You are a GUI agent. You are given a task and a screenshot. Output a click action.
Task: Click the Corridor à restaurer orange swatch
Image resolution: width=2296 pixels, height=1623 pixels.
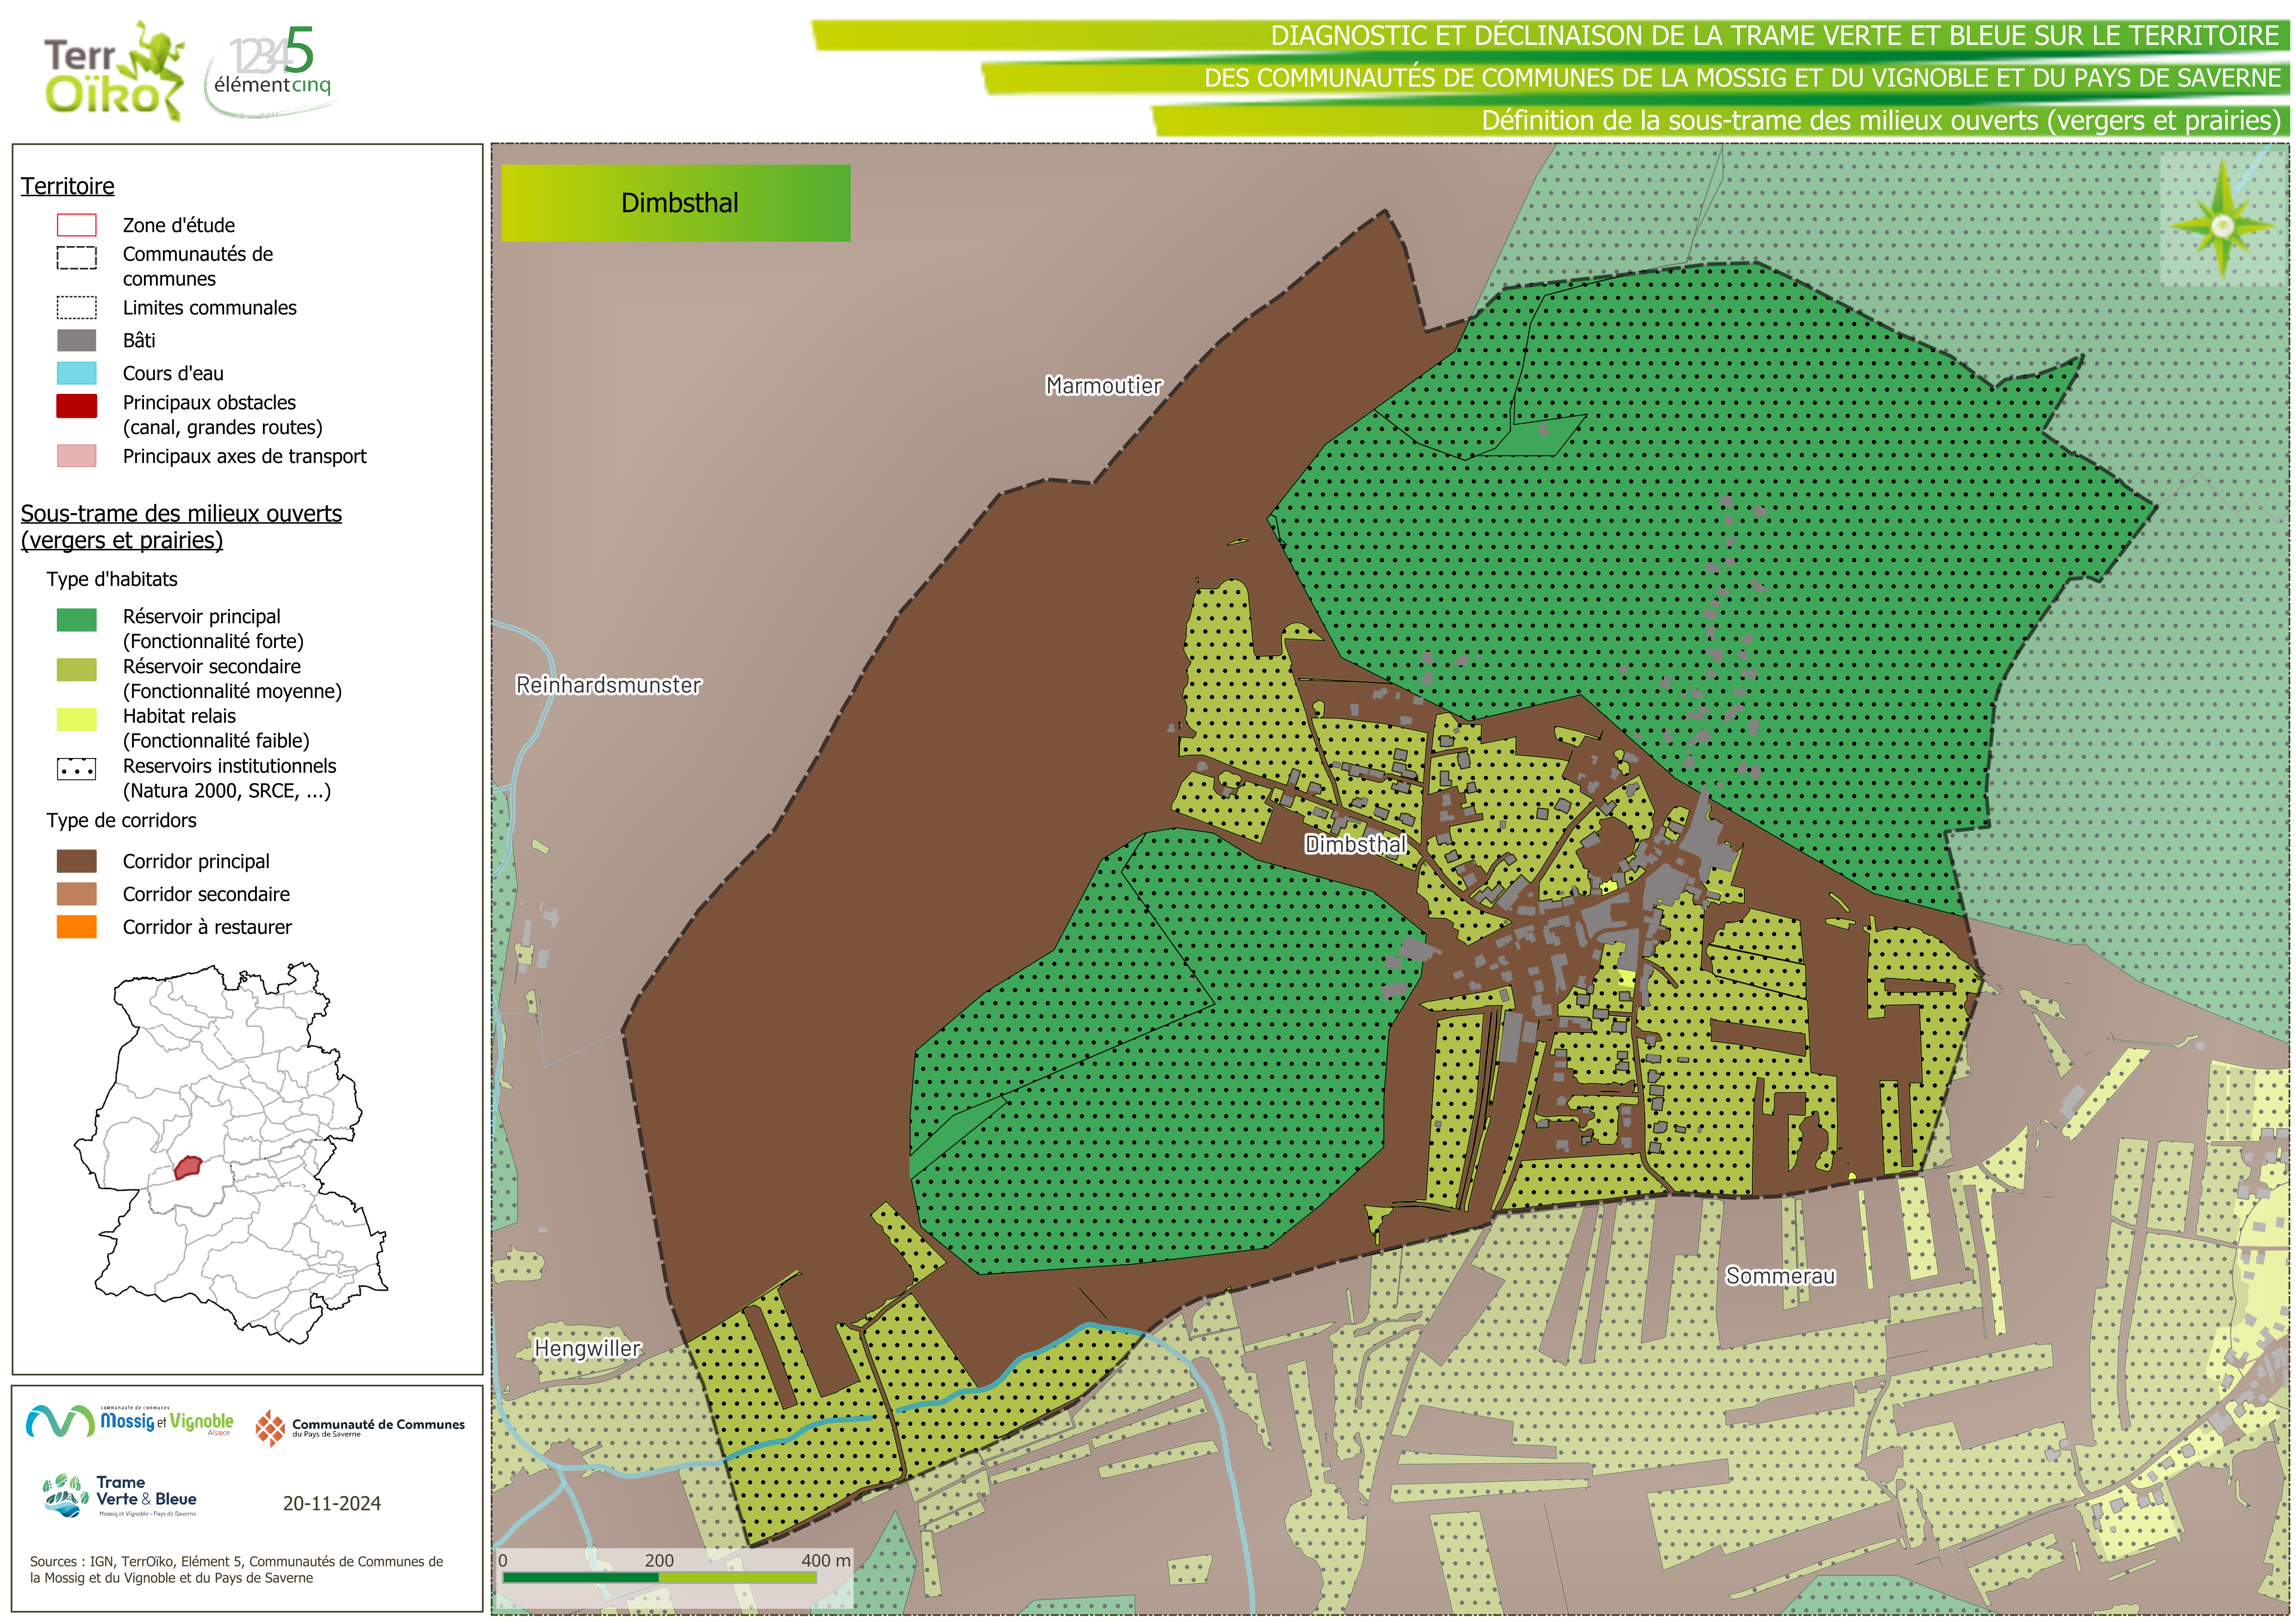pos(77,927)
